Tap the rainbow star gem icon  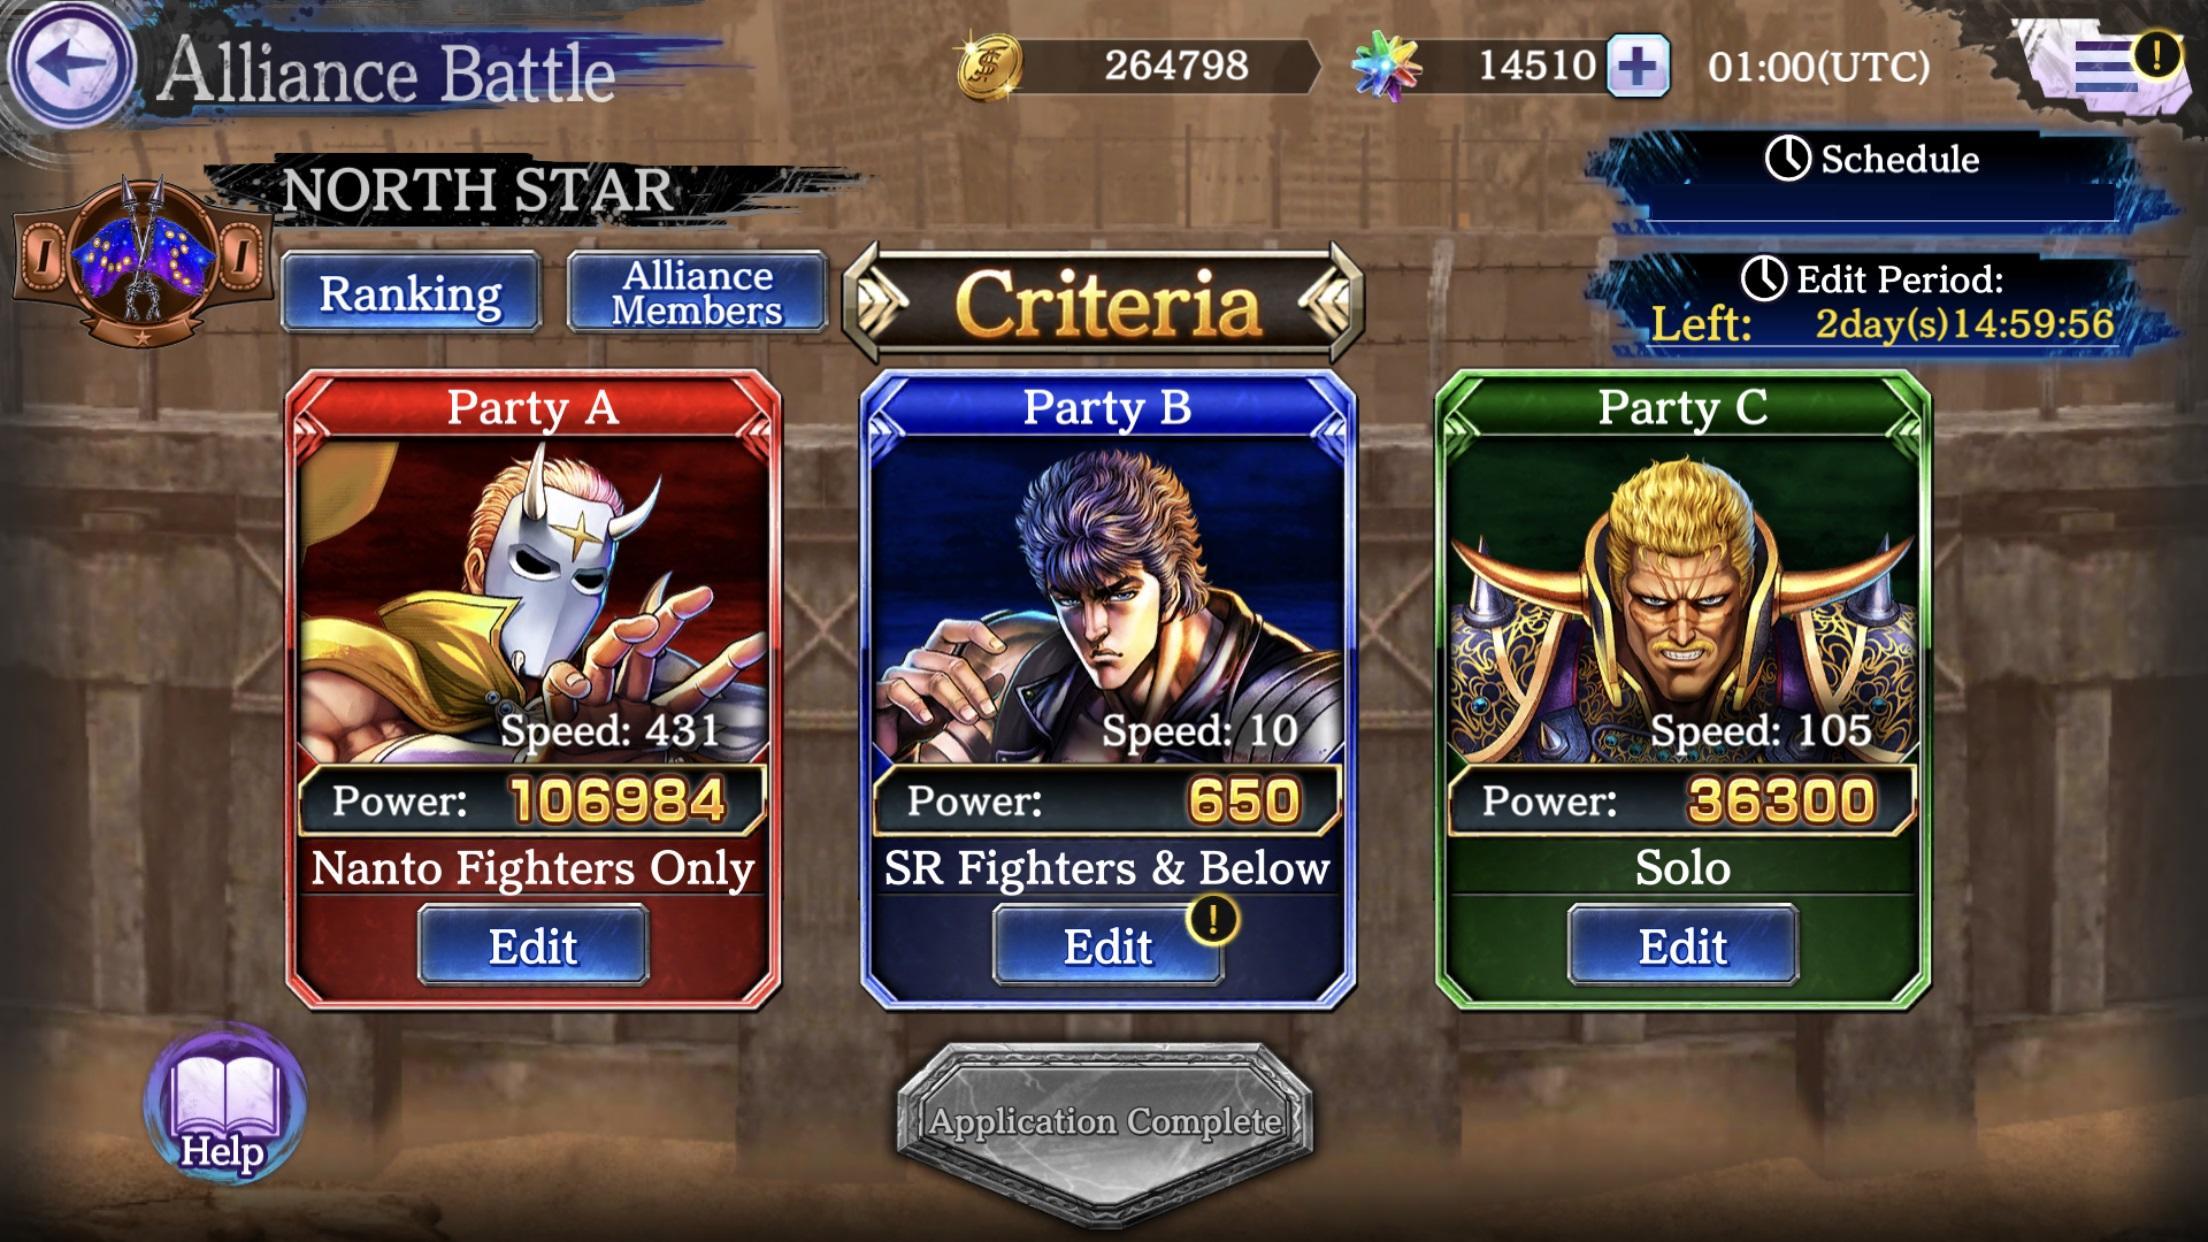pos(1386,66)
